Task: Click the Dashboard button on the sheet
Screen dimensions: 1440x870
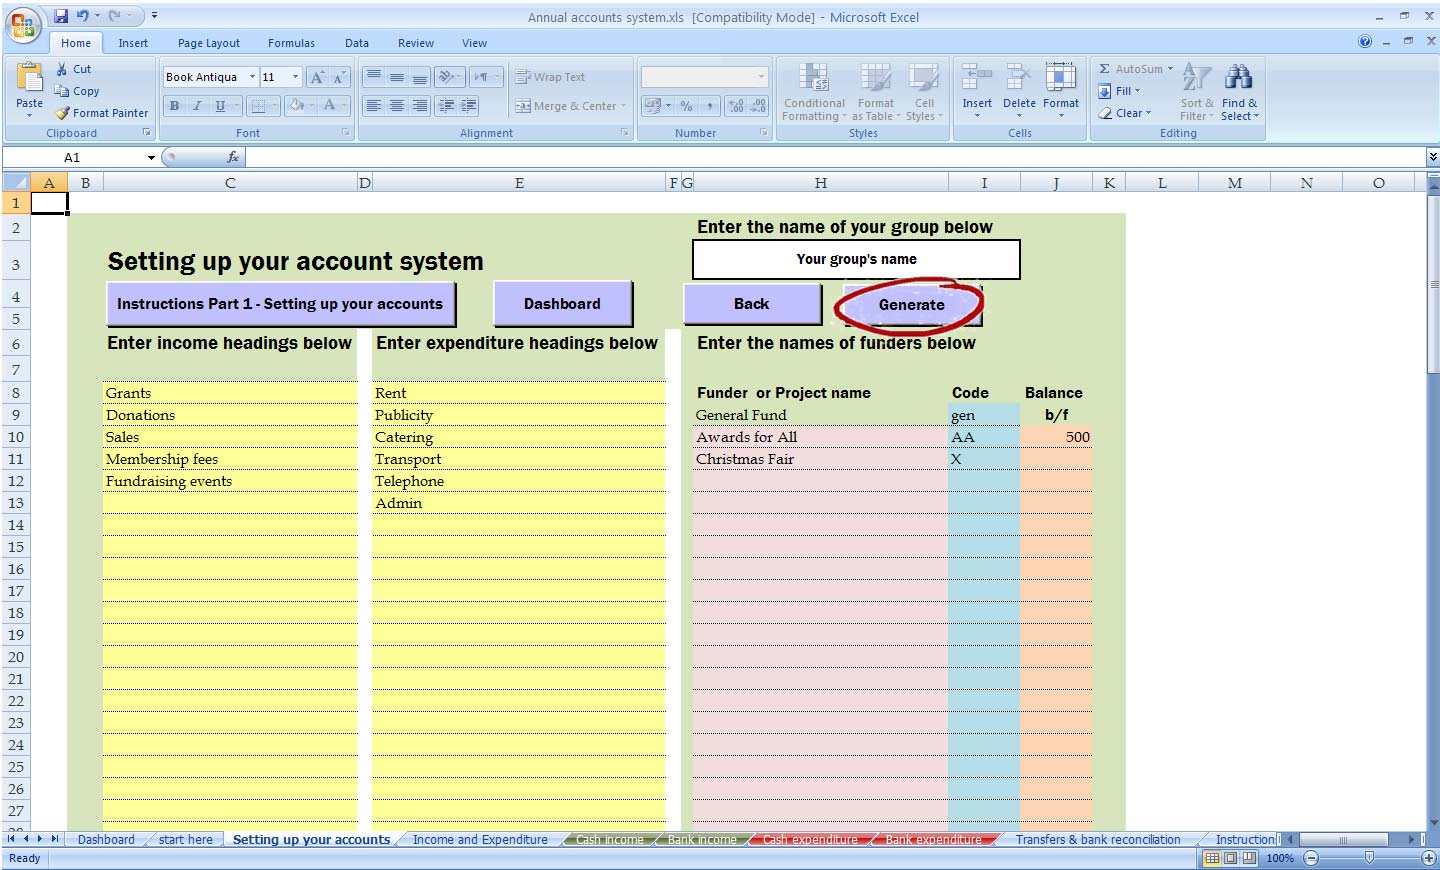Action: pyautogui.click(x=562, y=304)
